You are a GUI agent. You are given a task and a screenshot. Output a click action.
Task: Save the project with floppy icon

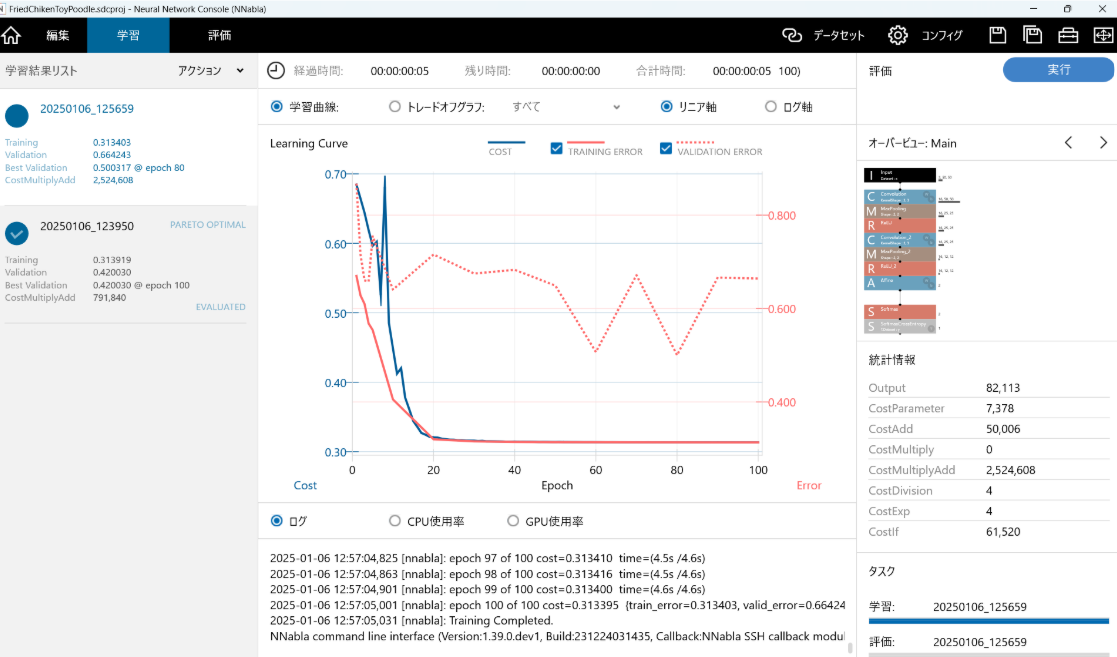[997, 35]
